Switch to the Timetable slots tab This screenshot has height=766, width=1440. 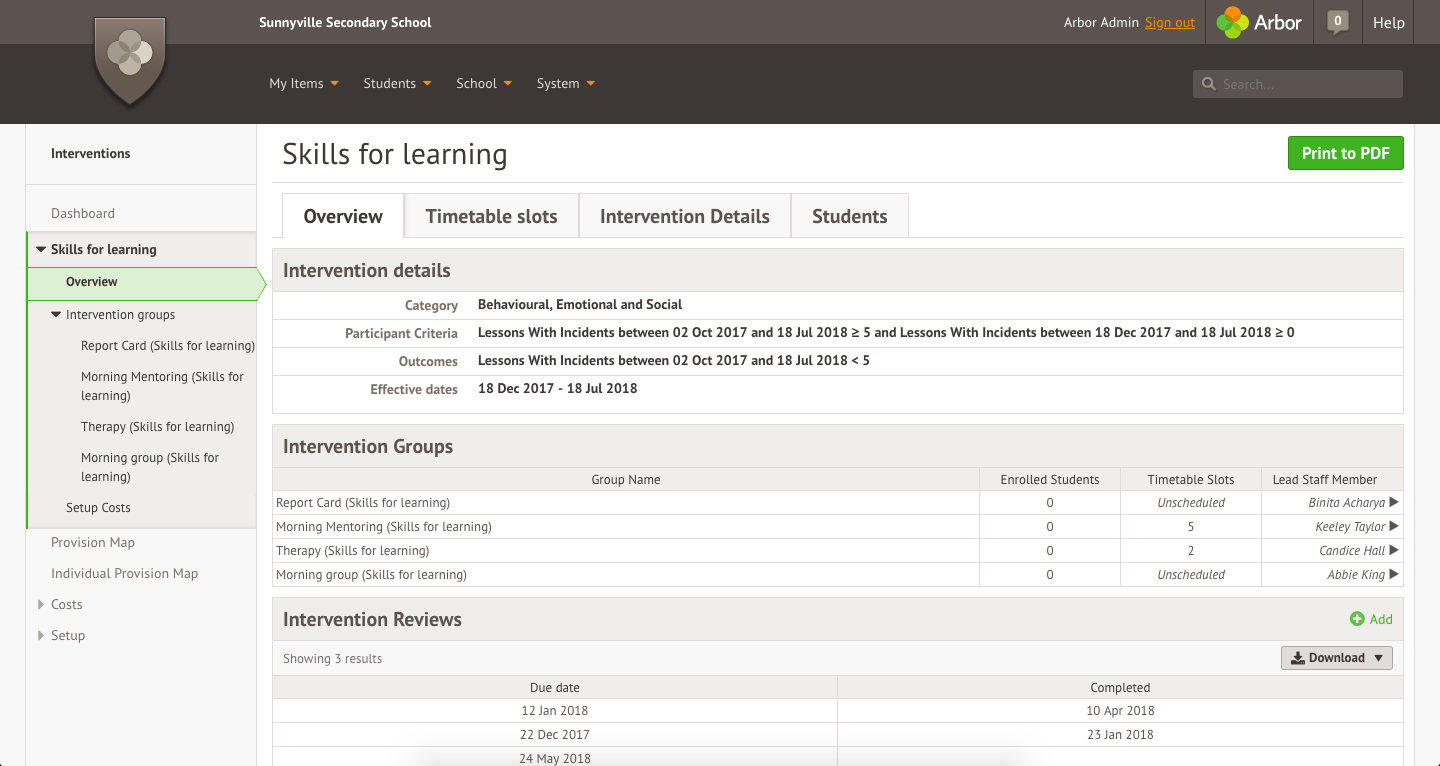[x=491, y=217]
